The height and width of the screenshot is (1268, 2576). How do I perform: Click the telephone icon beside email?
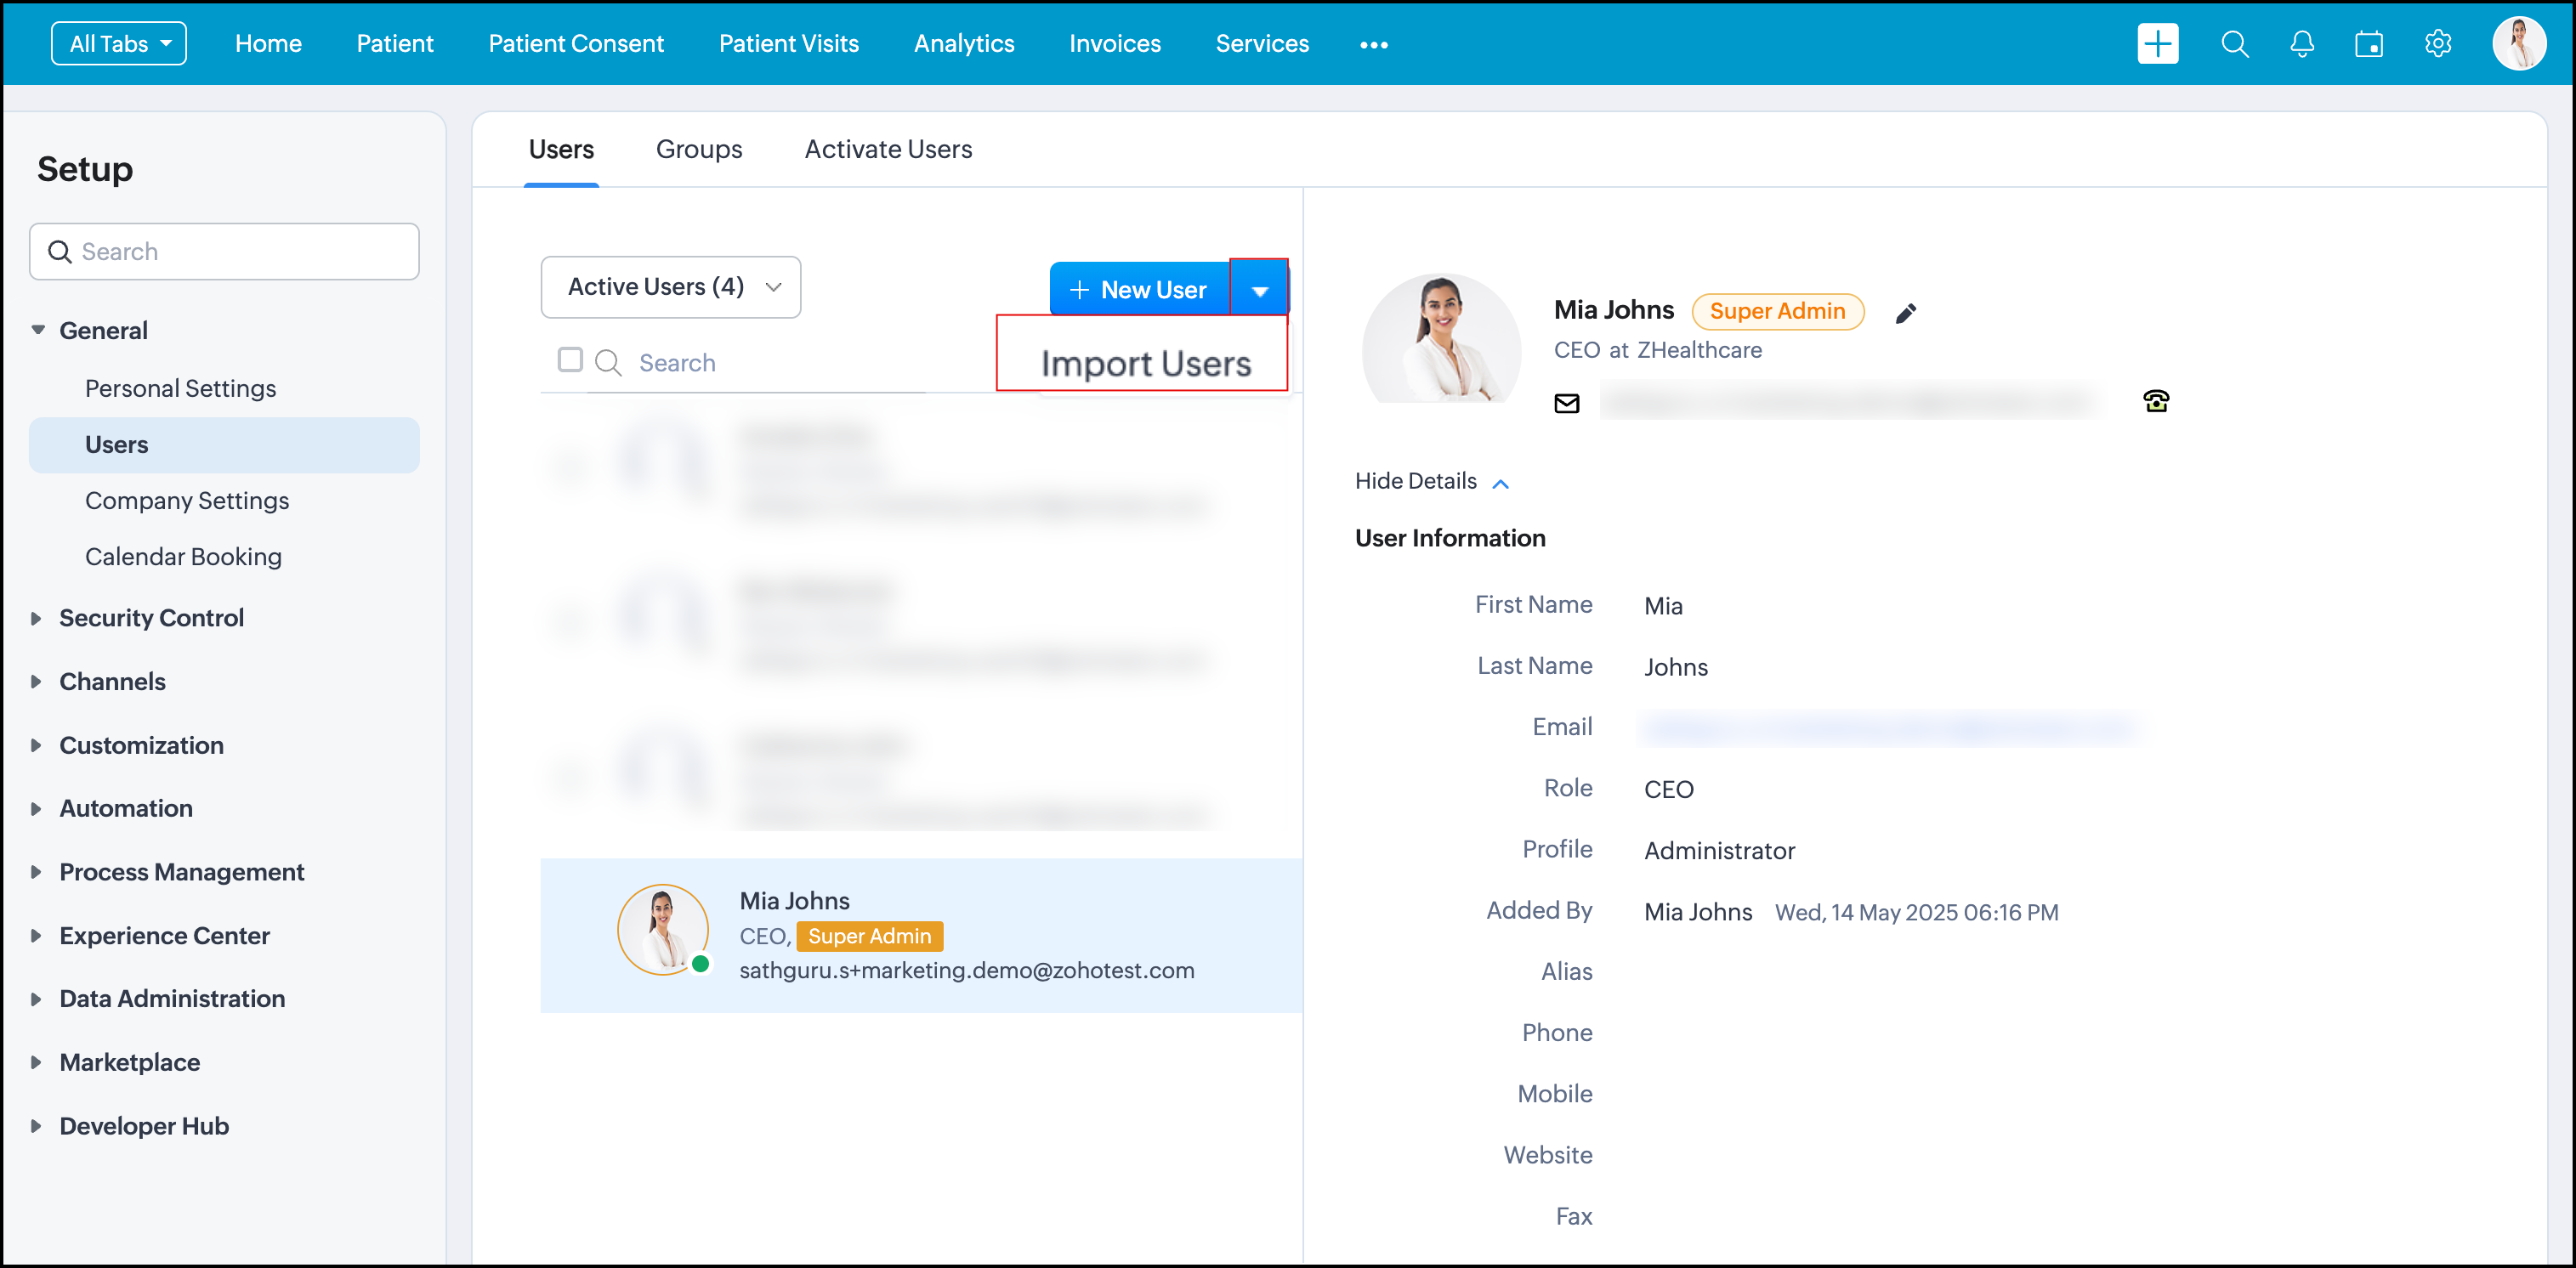pos(2155,402)
